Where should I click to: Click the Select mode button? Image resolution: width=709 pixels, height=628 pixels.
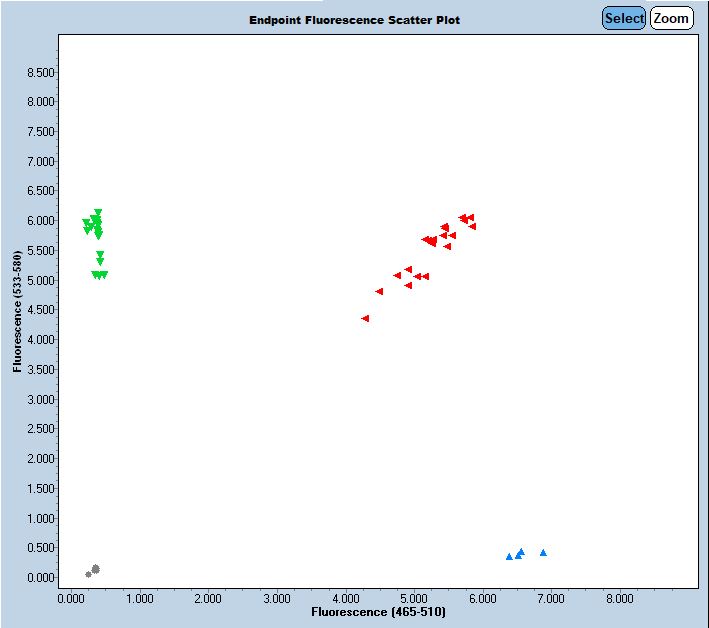pyautogui.click(x=624, y=18)
